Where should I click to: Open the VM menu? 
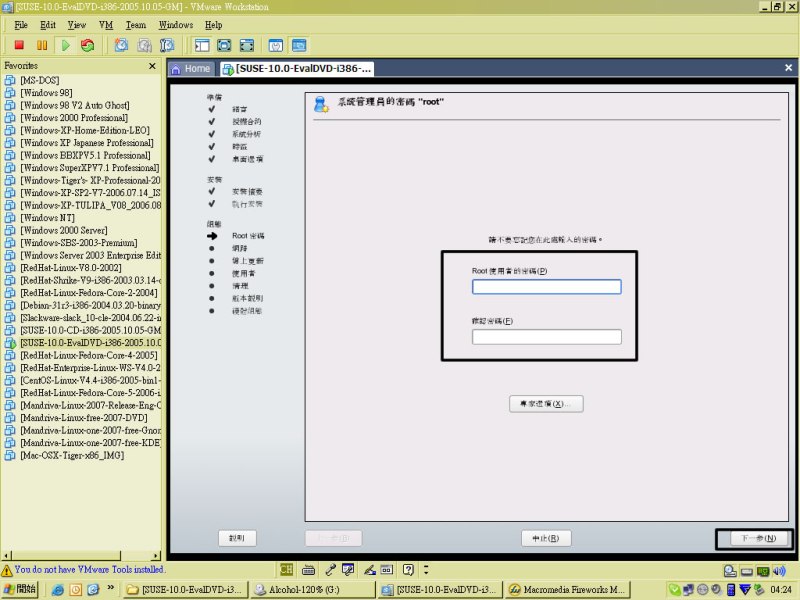[106, 25]
